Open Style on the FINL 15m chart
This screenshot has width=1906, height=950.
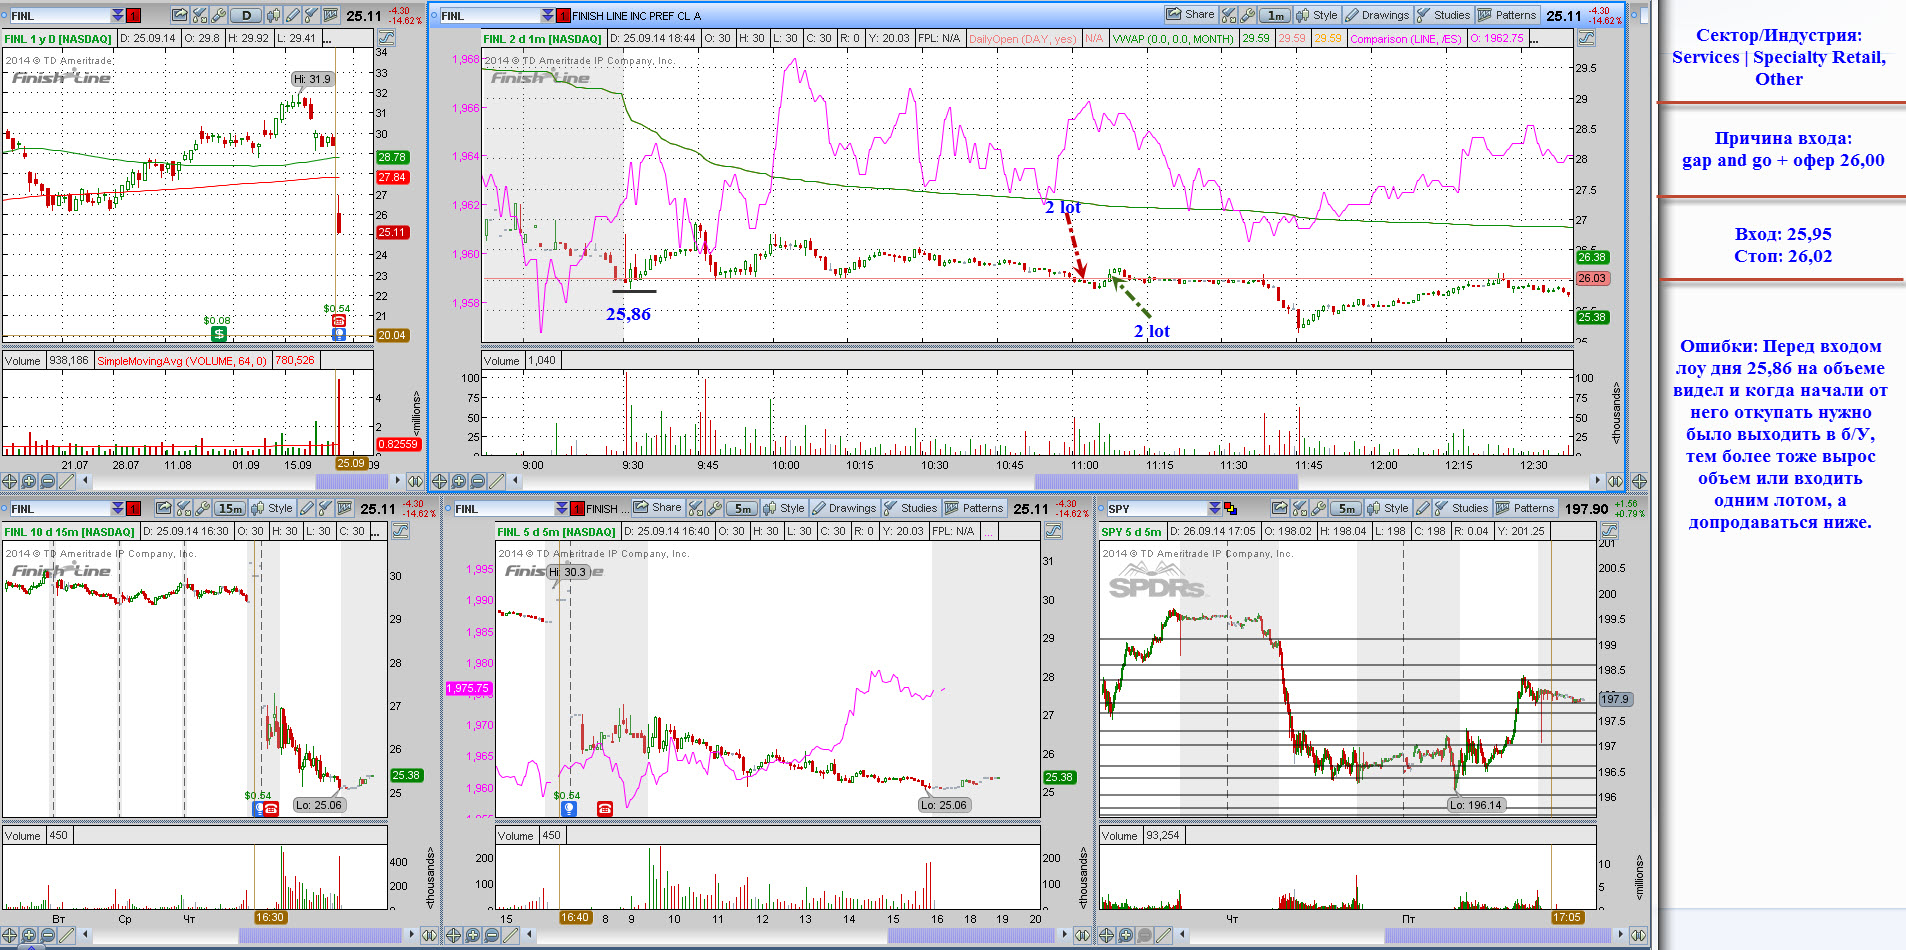[x=272, y=508]
